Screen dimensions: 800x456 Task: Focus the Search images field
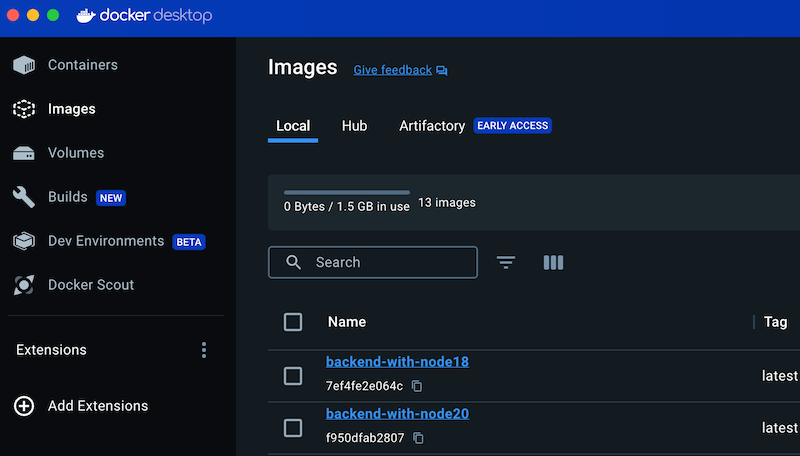tap(373, 262)
